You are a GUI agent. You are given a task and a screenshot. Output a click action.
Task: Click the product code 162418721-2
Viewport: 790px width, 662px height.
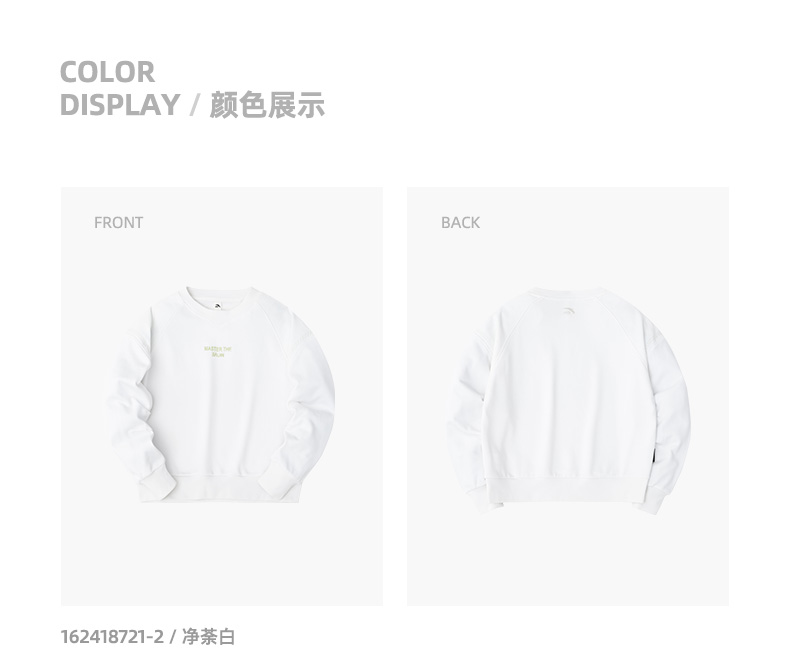(112, 637)
